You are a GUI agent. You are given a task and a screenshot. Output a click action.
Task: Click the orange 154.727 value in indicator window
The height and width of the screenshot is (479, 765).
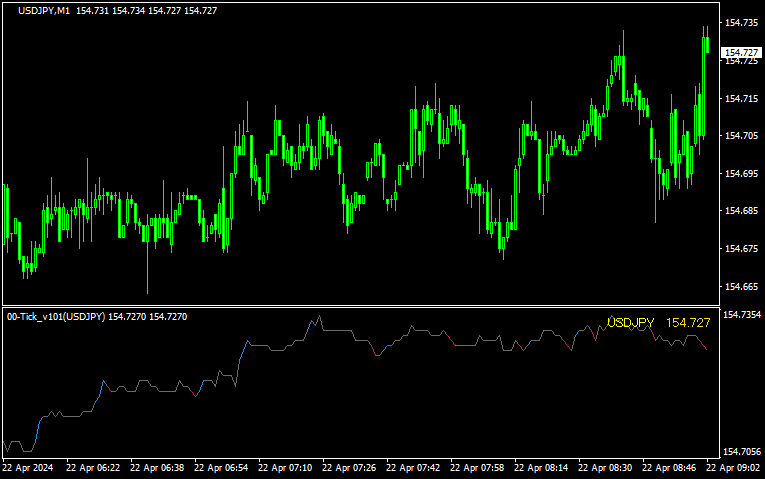[x=688, y=323]
